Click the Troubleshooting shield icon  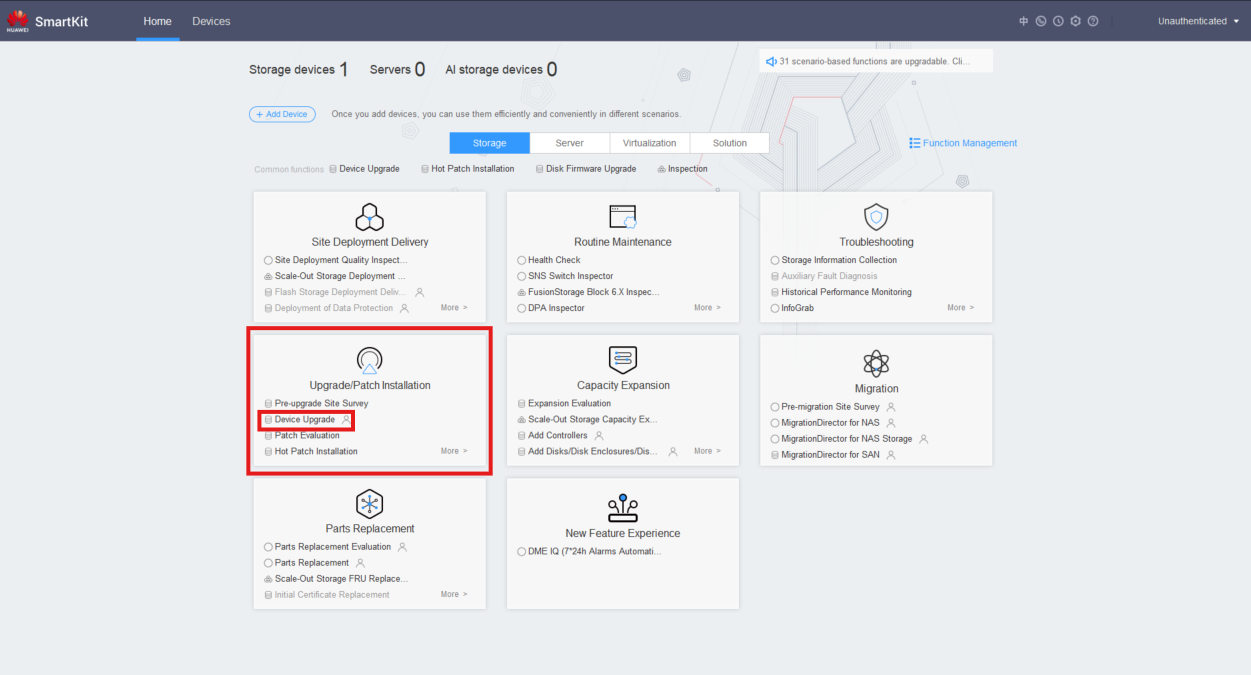coord(876,216)
